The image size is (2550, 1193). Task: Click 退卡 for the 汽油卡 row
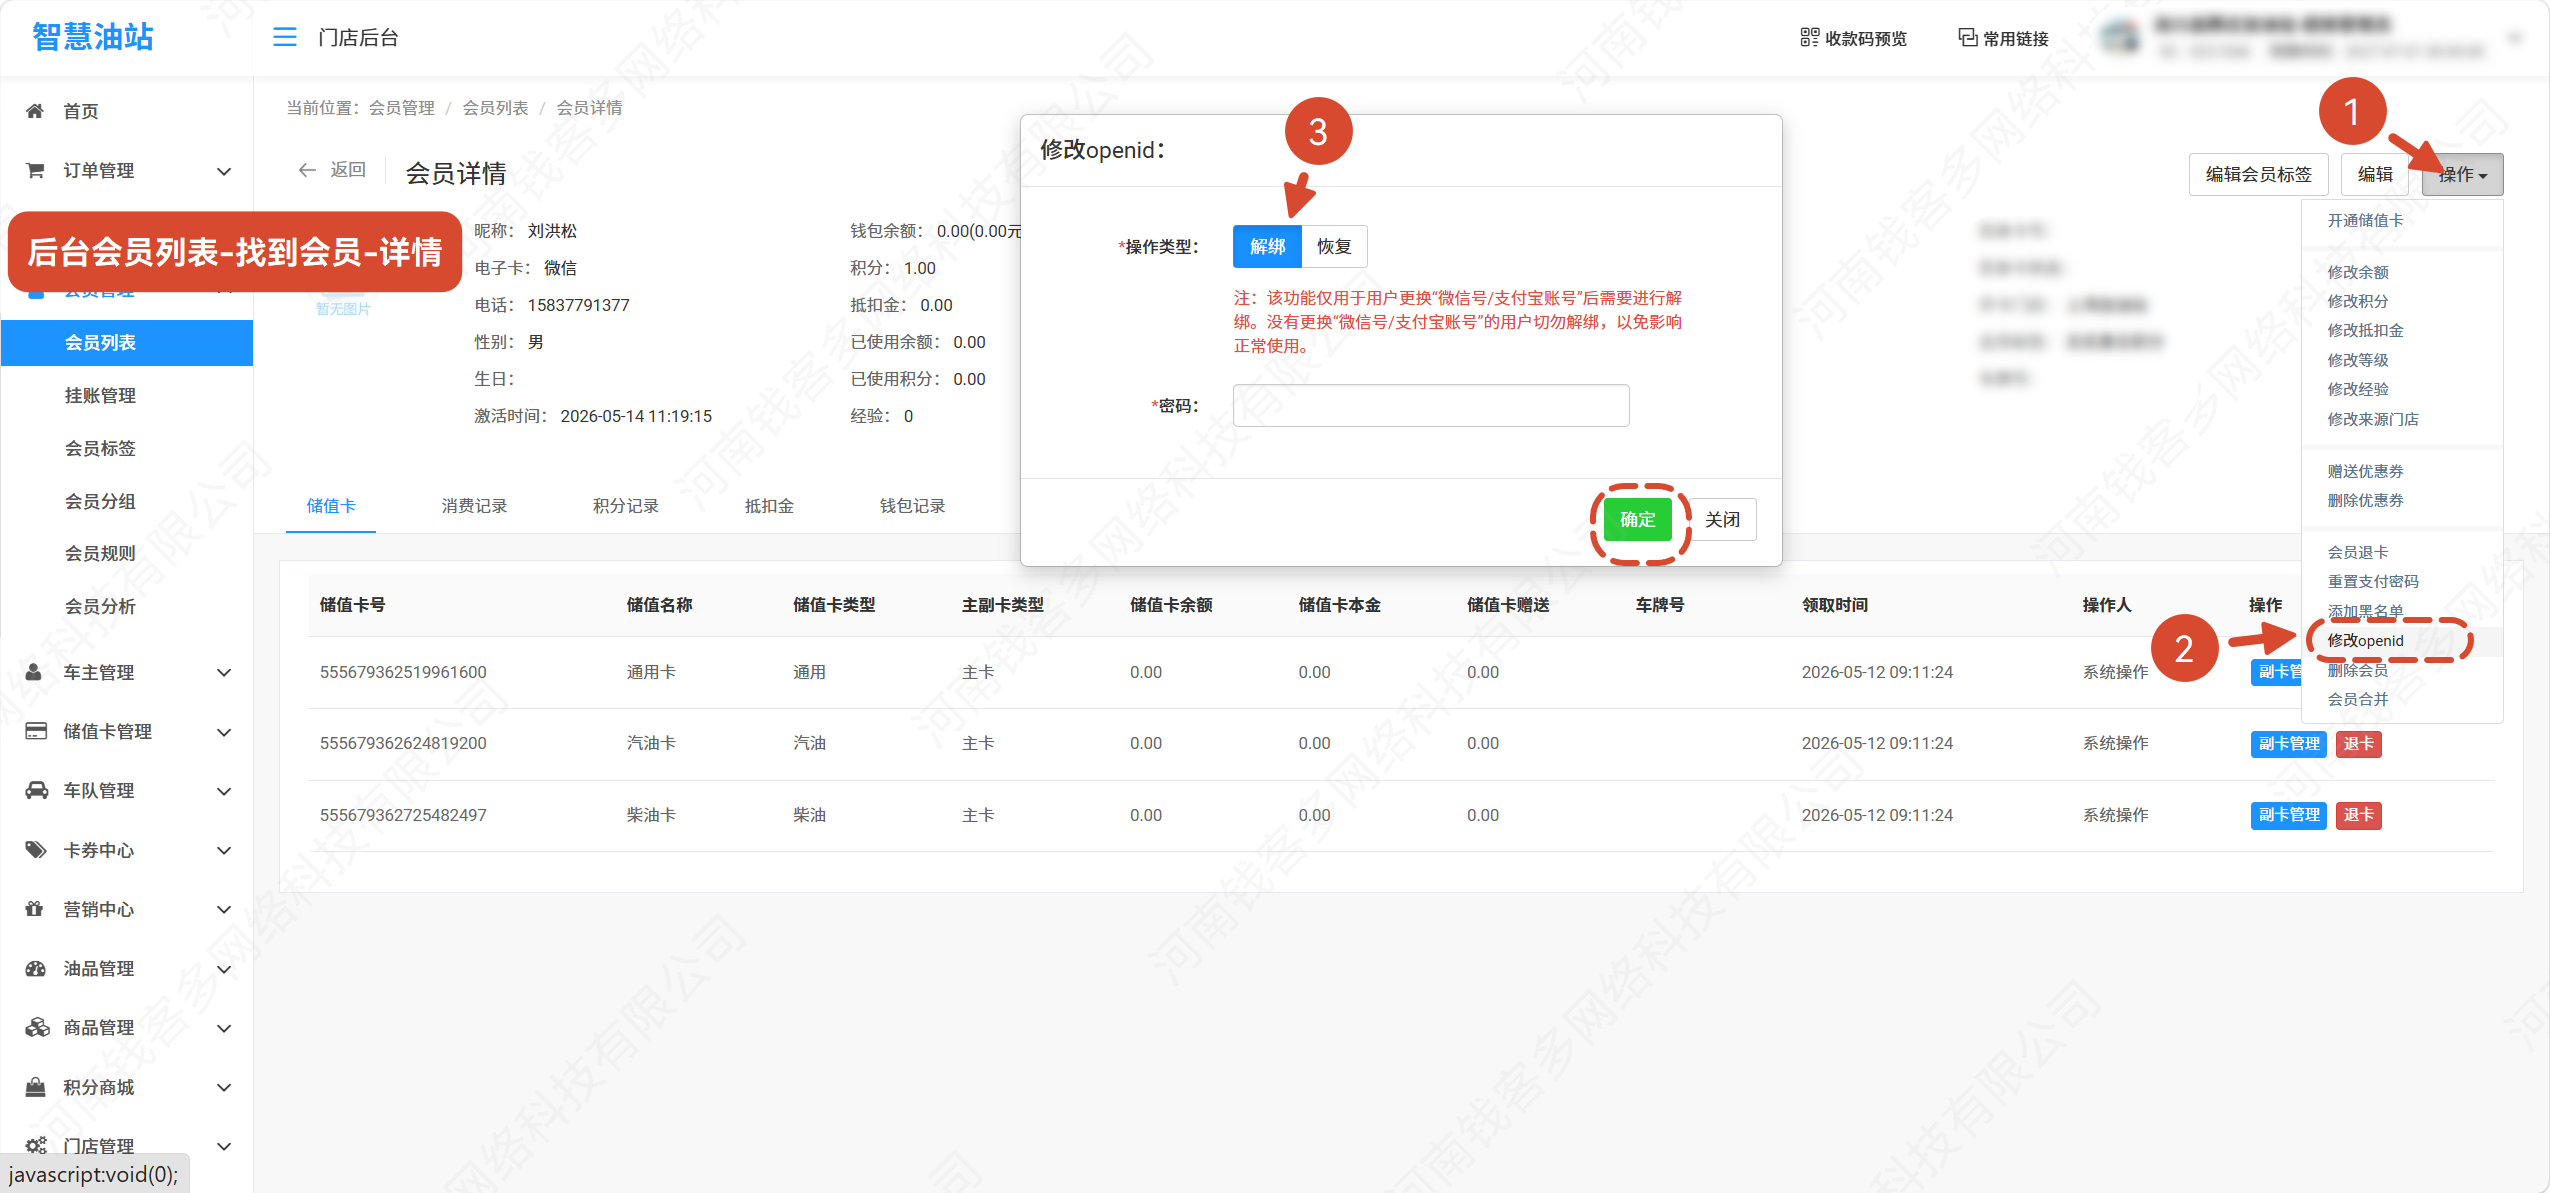[x=2358, y=744]
